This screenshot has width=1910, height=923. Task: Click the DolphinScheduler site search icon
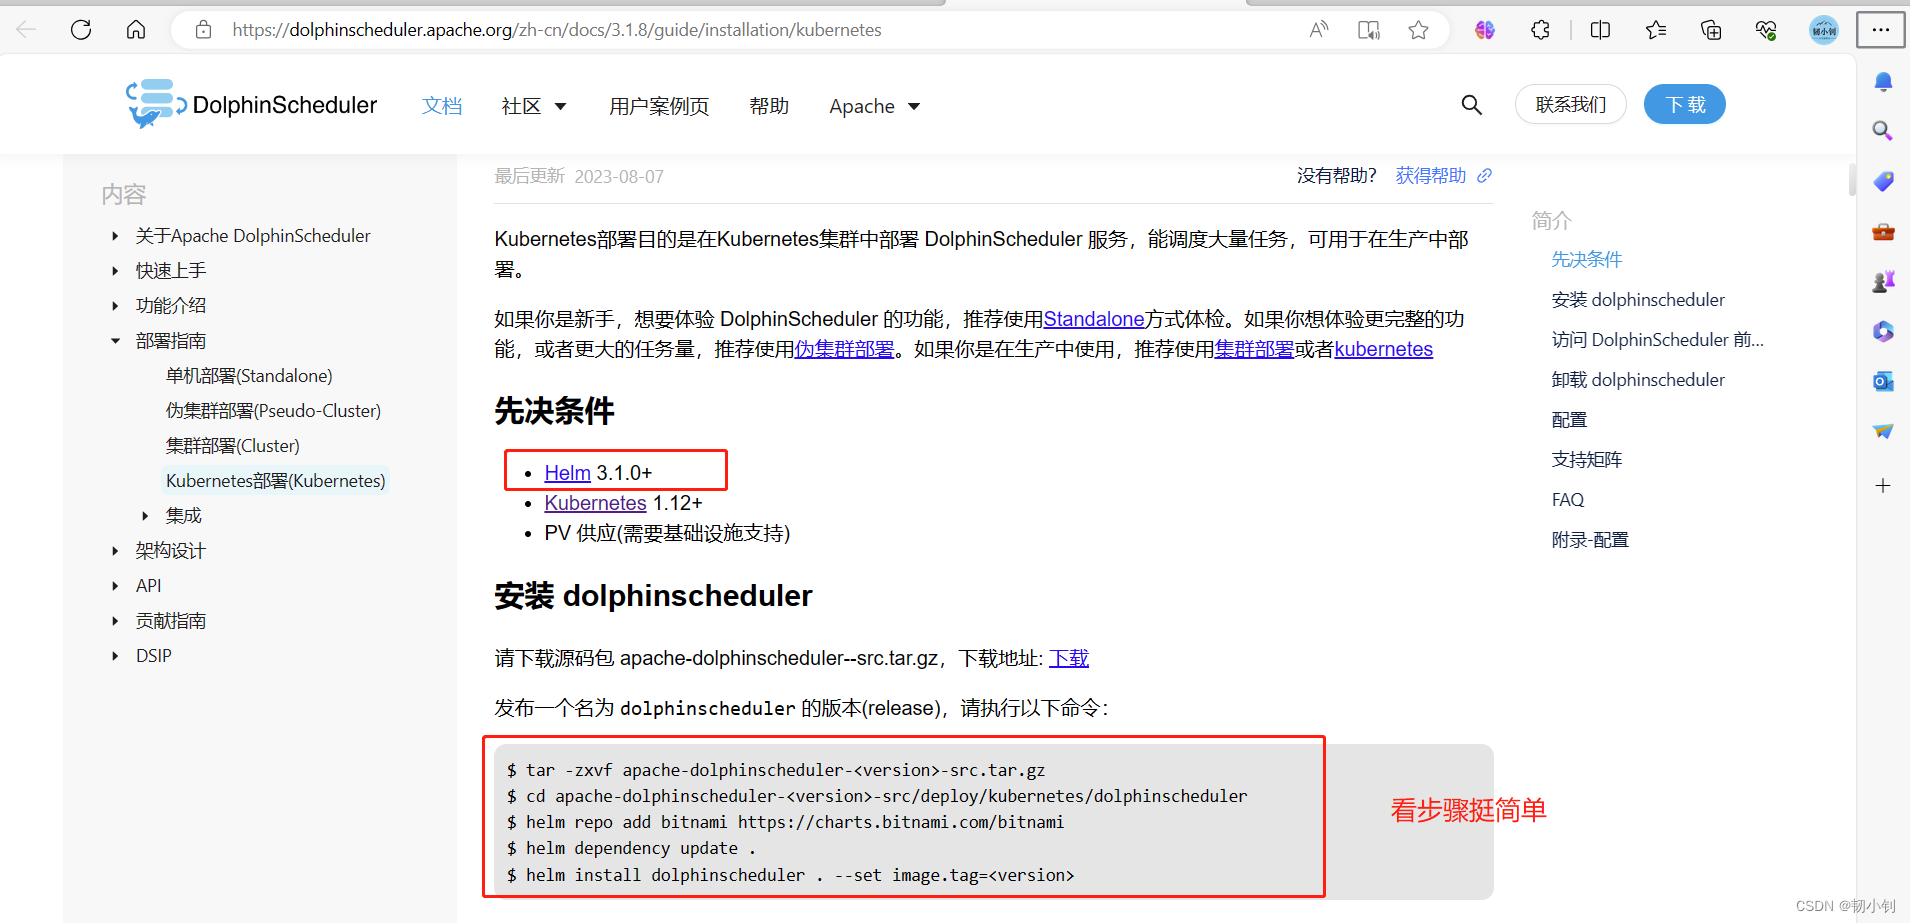point(1471,105)
